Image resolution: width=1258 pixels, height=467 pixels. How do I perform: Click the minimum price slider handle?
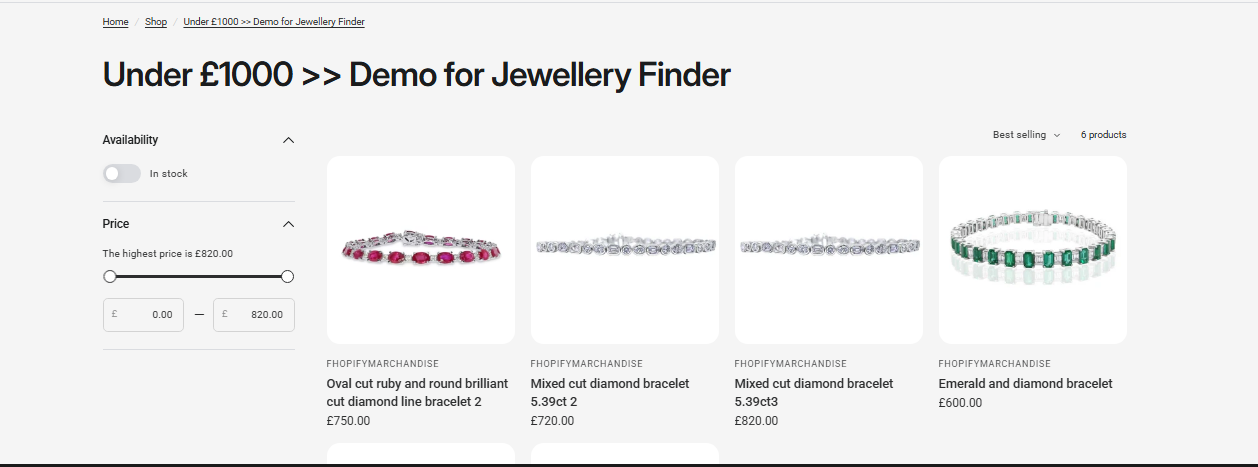point(110,276)
